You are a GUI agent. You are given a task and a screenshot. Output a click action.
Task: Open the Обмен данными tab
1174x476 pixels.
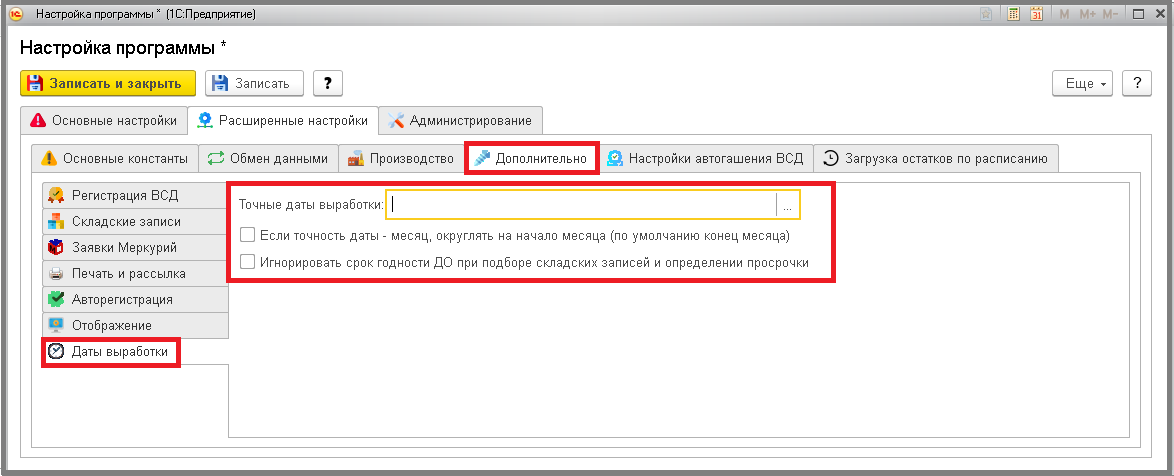point(268,159)
